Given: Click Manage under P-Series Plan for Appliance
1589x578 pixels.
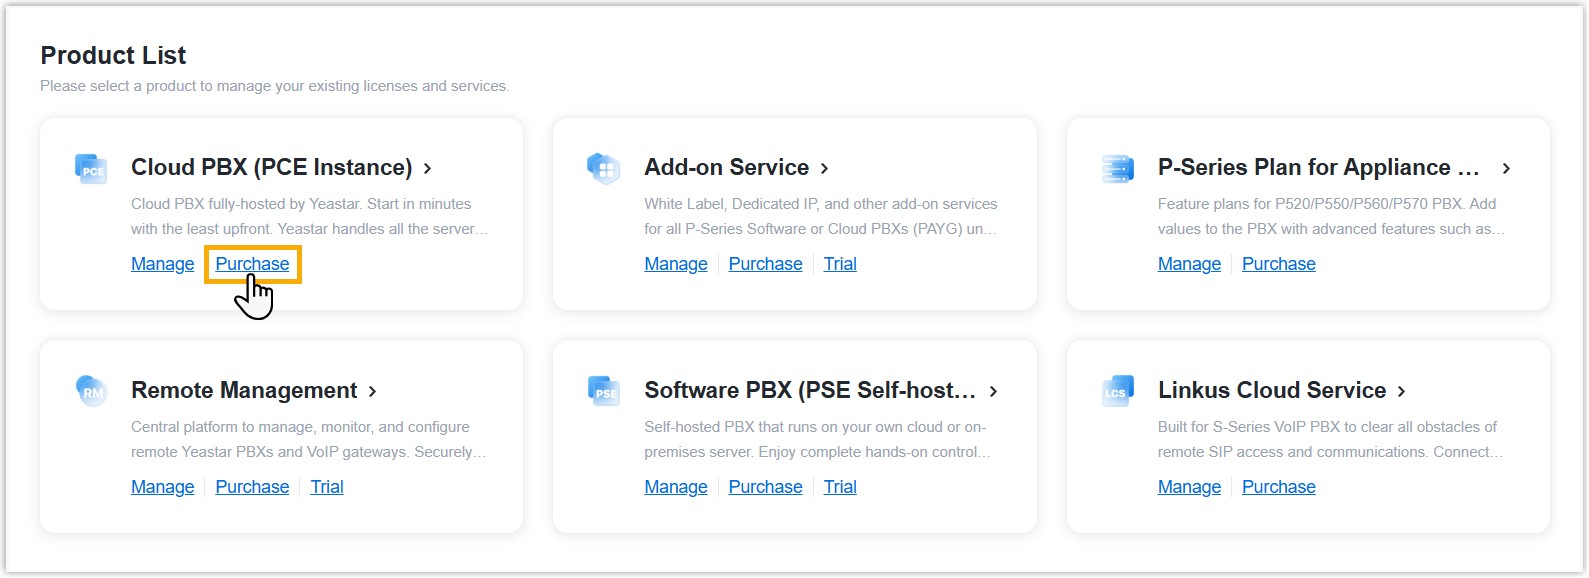Looking at the screenshot, I should tap(1189, 264).
